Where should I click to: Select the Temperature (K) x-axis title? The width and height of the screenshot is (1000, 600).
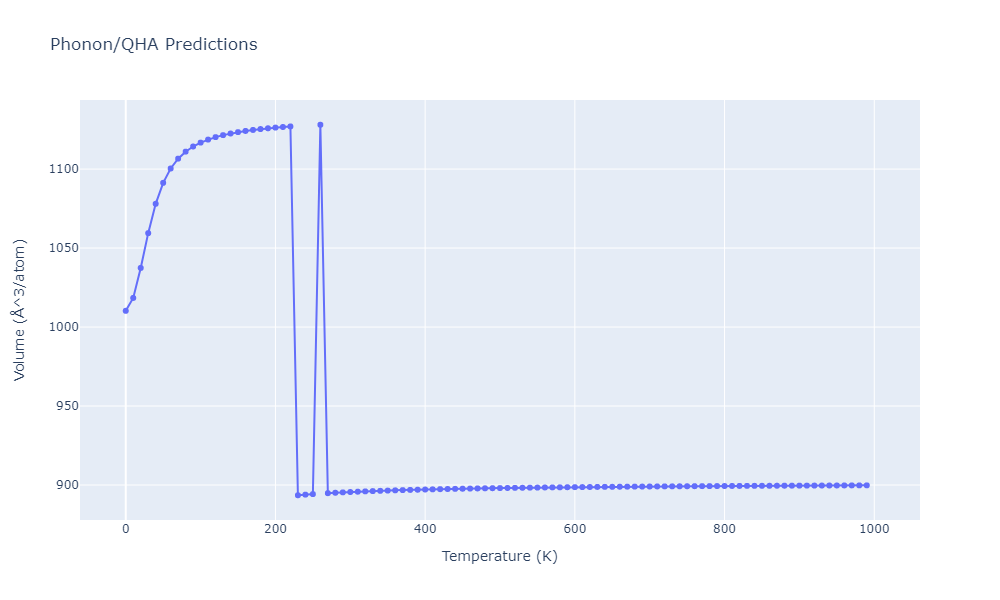pyautogui.click(x=499, y=556)
